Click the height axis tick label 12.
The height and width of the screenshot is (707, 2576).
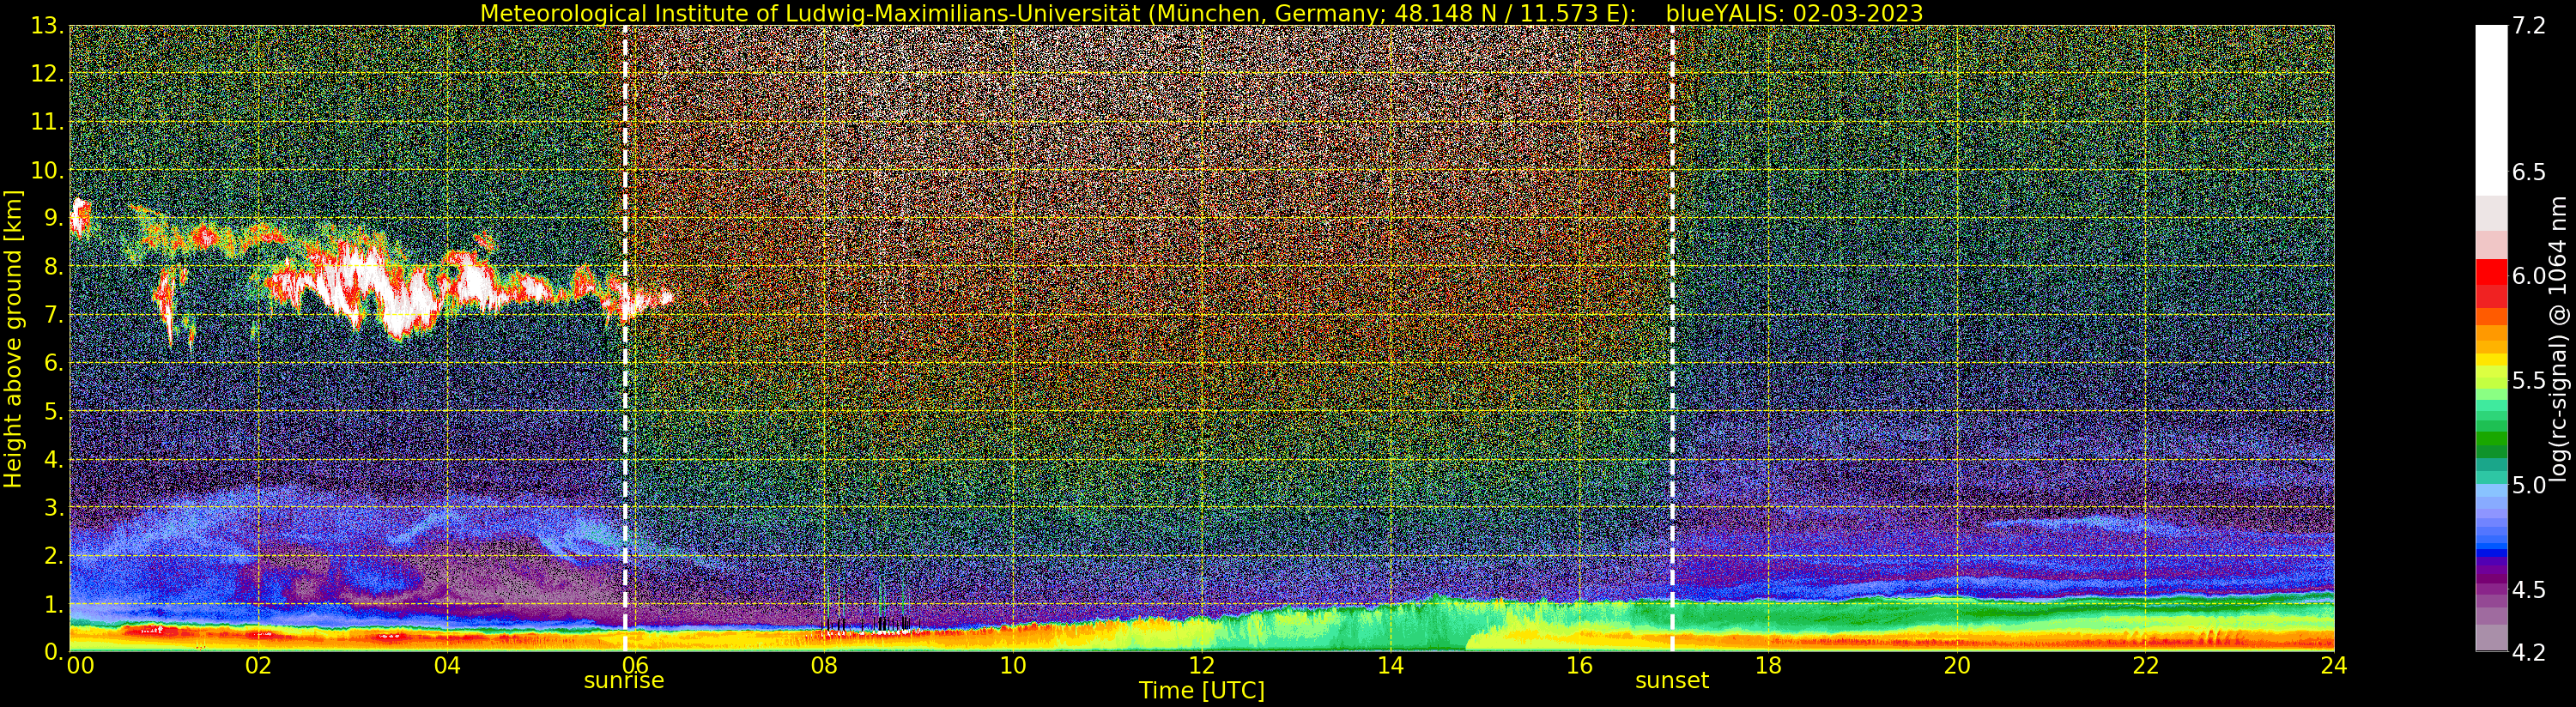coord(46,74)
